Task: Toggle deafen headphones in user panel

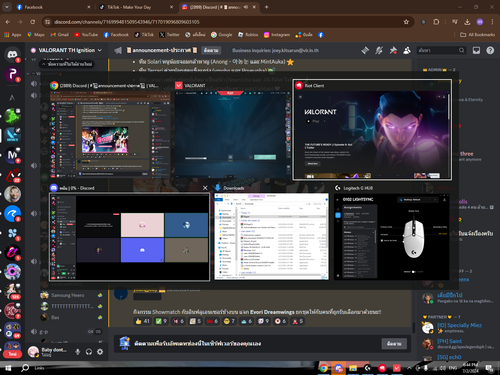Action: [x=89, y=352]
